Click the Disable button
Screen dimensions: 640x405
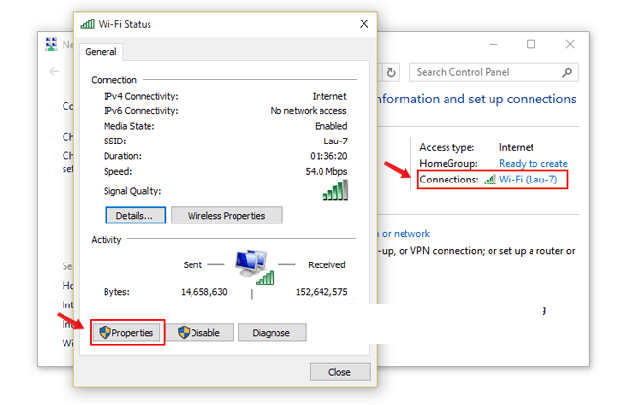tap(200, 333)
